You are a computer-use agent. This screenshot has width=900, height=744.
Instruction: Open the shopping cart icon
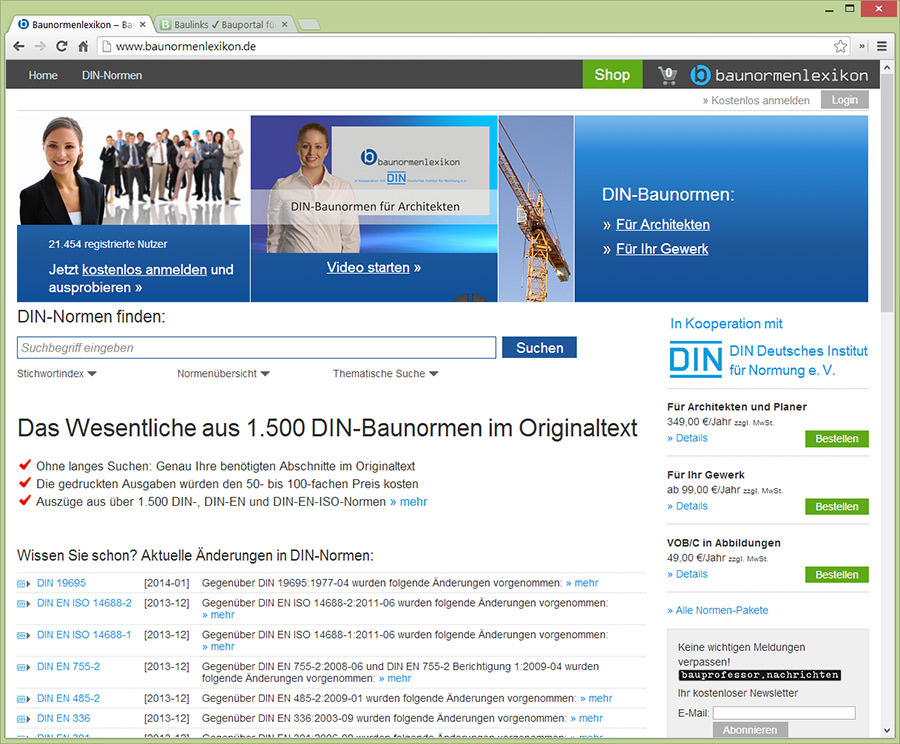(667, 75)
